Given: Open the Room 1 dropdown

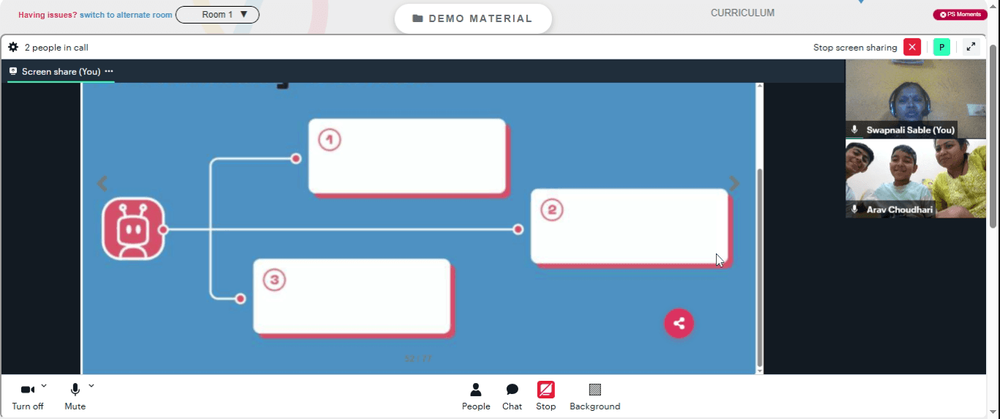Looking at the screenshot, I should (217, 15).
